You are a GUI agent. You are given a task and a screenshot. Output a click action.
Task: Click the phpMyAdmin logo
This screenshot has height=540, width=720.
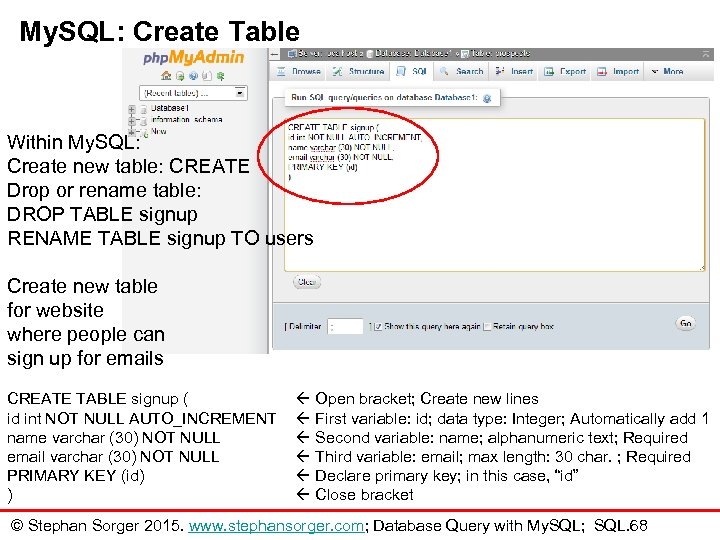(x=193, y=57)
